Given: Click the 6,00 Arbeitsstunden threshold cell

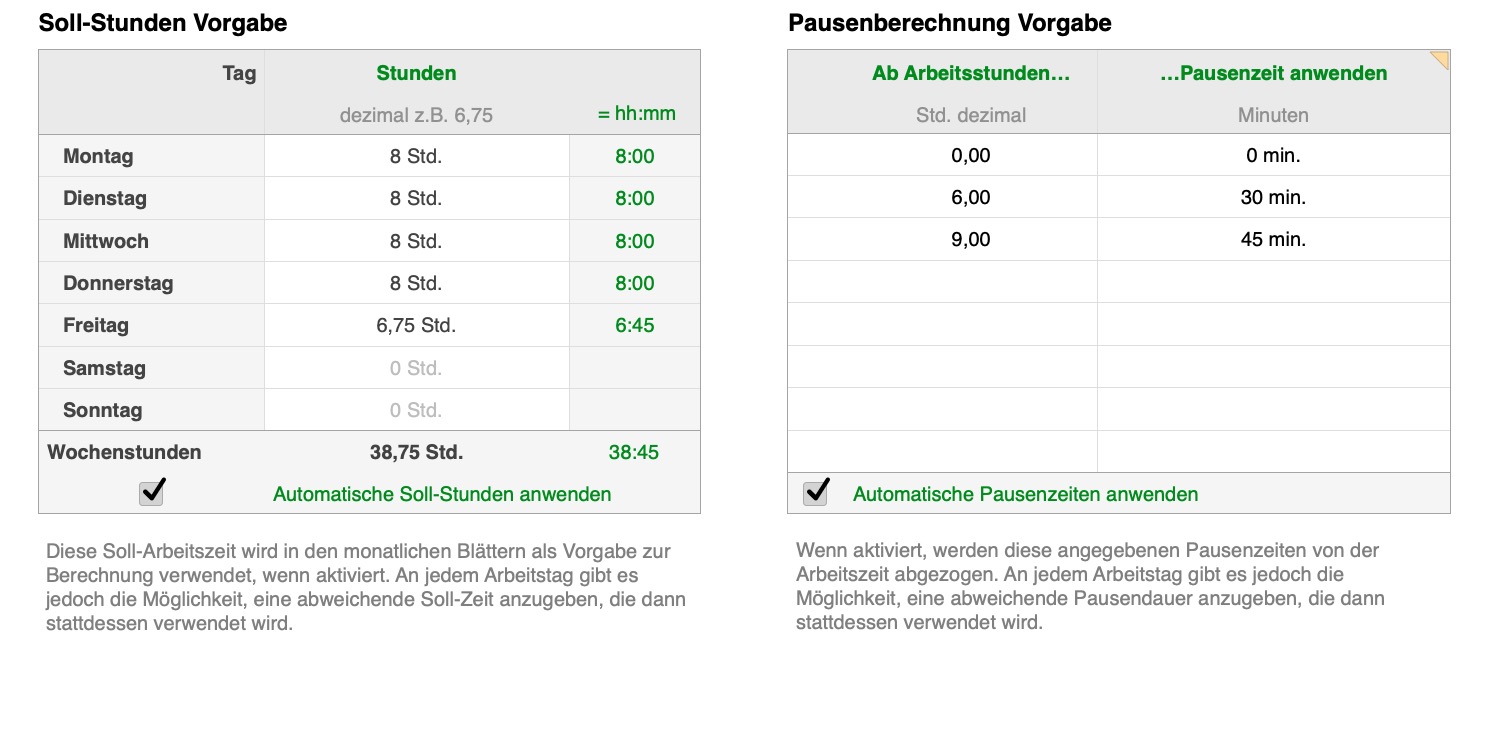Looking at the screenshot, I should tap(971, 198).
